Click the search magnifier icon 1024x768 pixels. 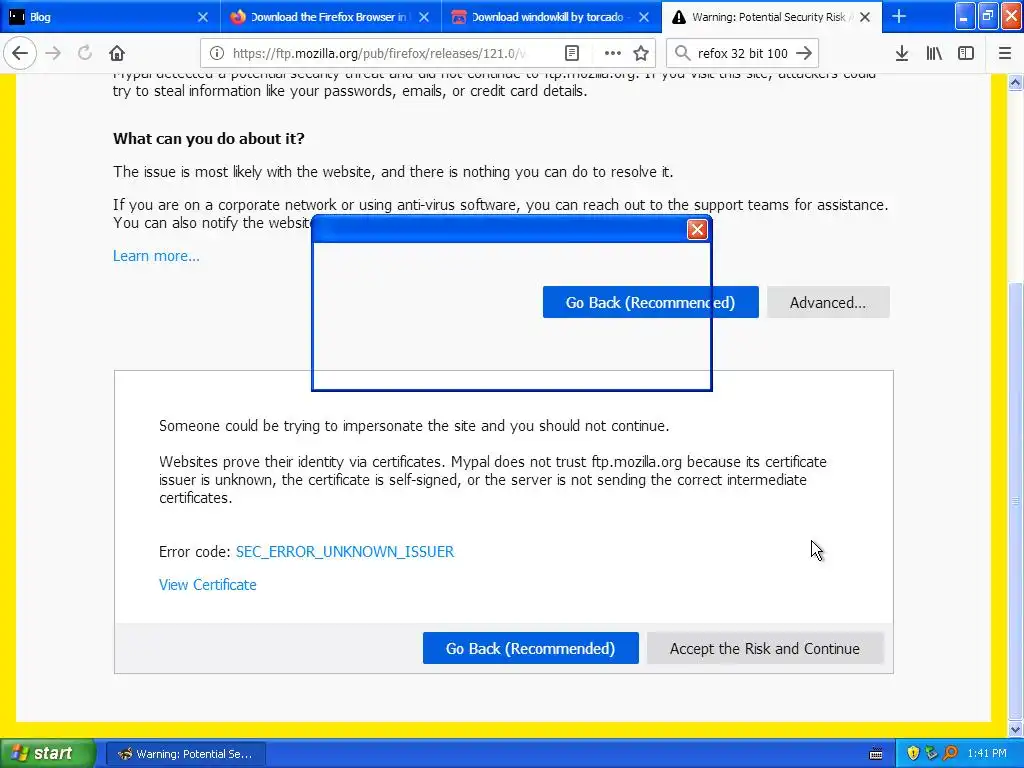pos(682,53)
